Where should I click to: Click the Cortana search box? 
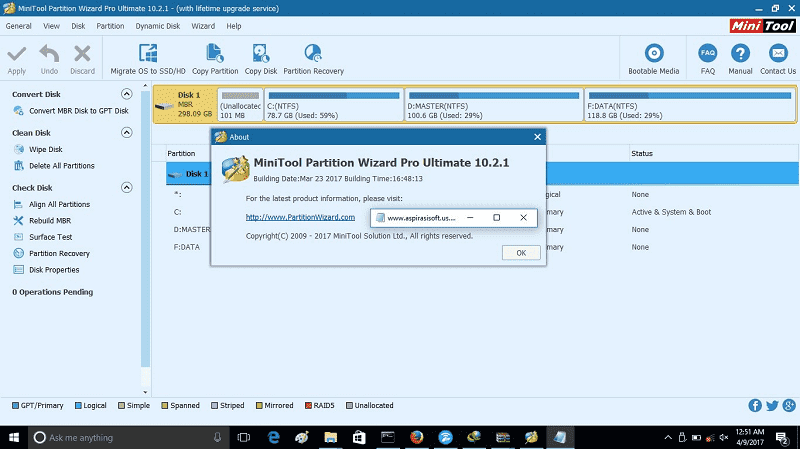click(x=128, y=438)
